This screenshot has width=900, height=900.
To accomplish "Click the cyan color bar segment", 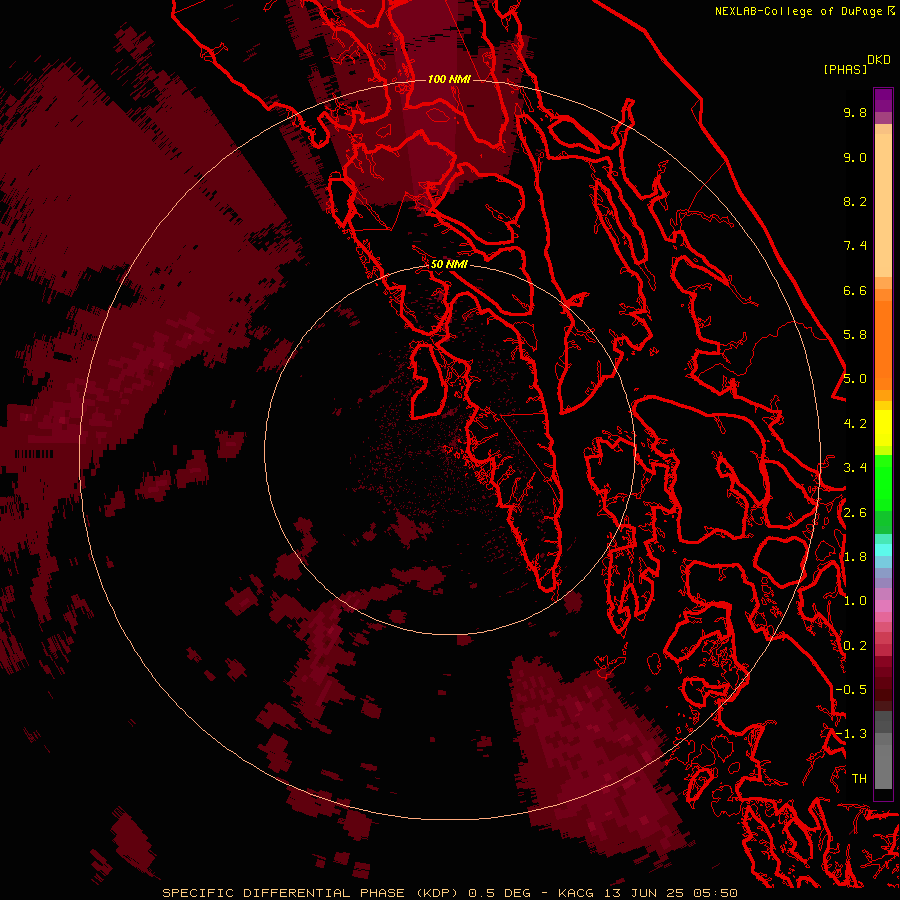I will point(883,549).
